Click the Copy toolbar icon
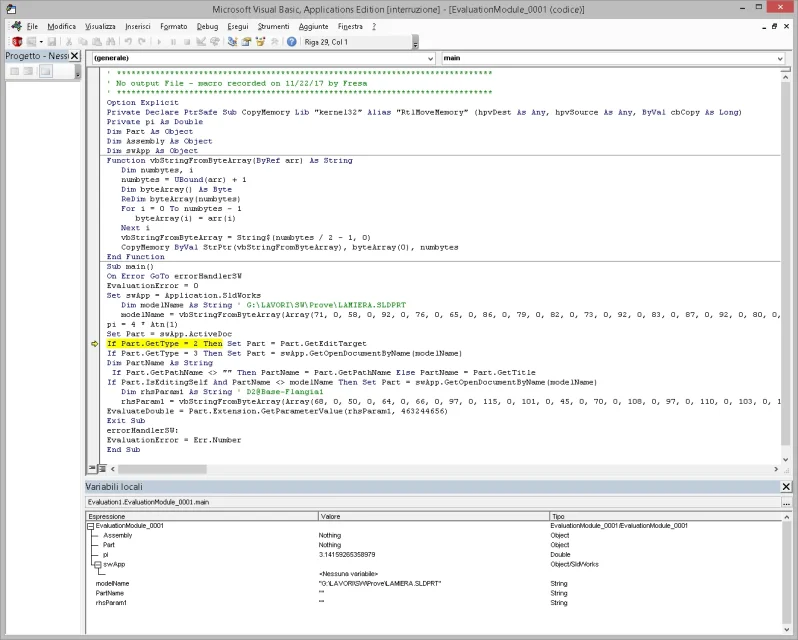The image size is (798, 640). point(83,42)
